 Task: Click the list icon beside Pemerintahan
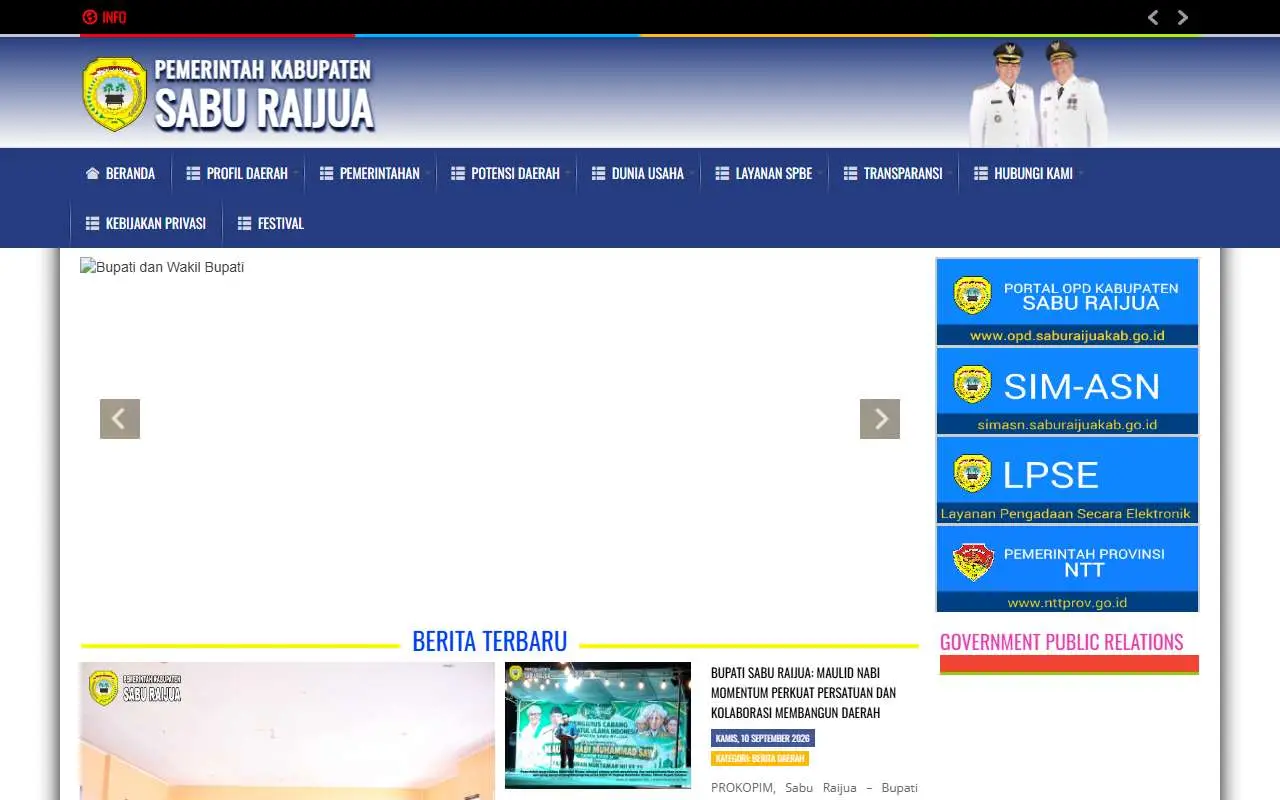point(327,173)
